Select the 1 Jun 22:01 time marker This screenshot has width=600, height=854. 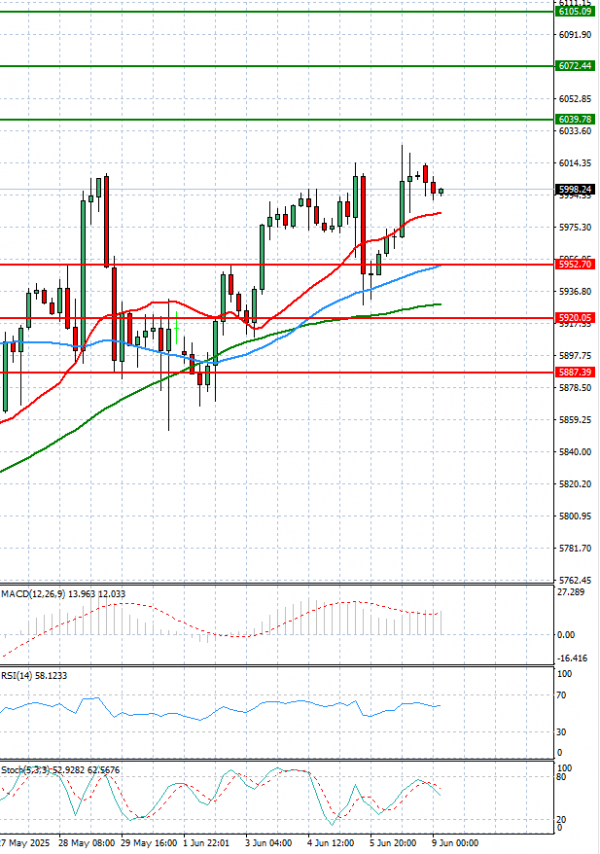[x=207, y=844]
